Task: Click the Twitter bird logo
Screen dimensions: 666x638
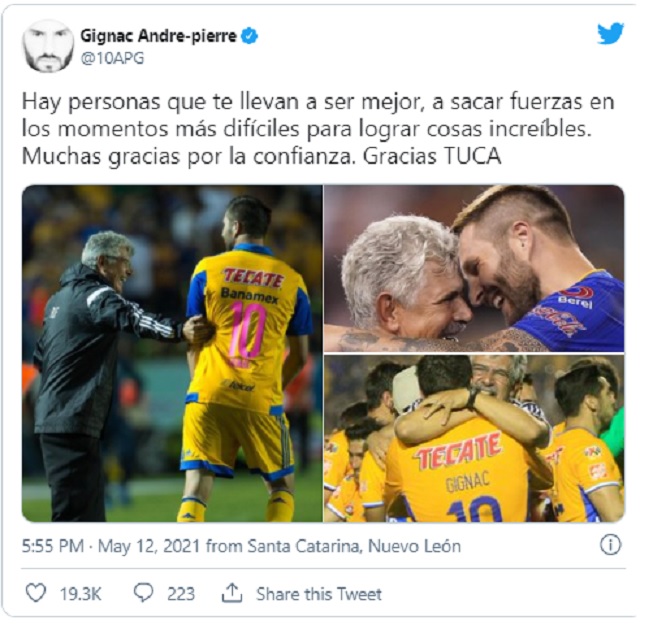Action: 610,34
